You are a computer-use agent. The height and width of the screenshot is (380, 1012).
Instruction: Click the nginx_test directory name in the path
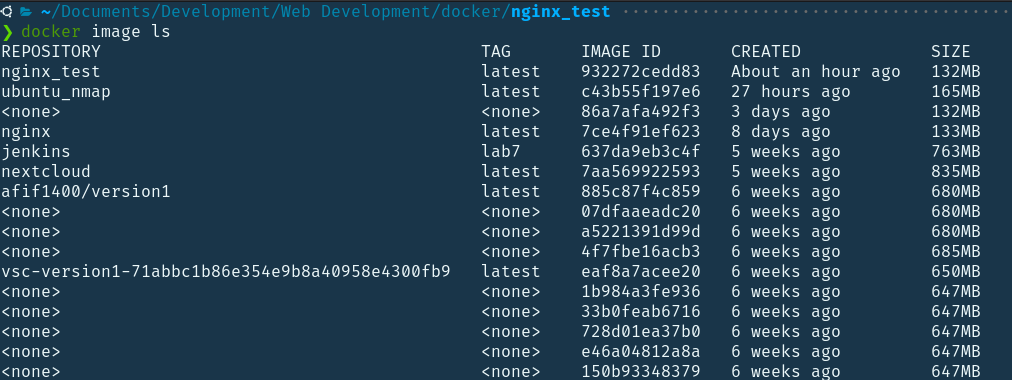560,12
